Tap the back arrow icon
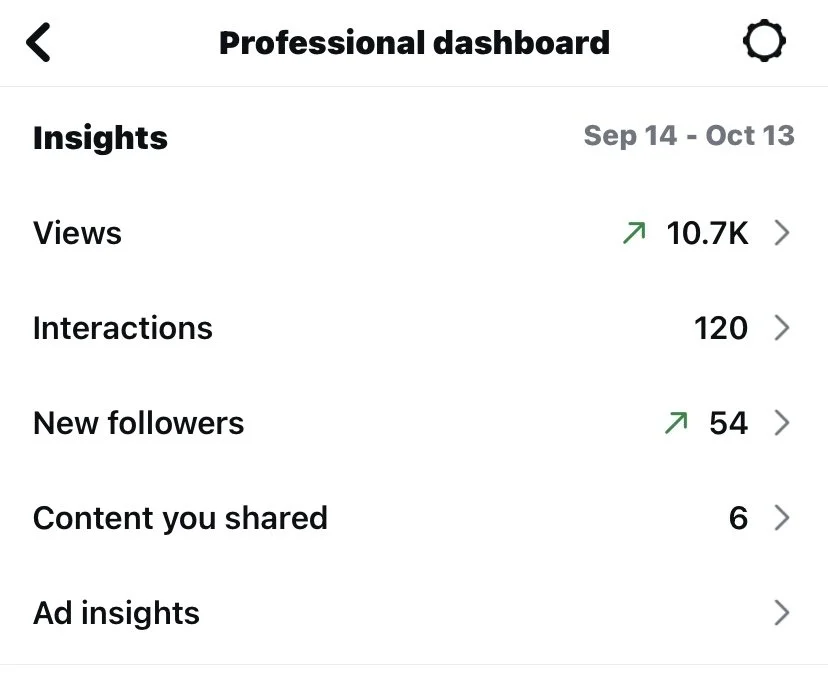This screenshot has height=697, width=828. coord(38,42)
